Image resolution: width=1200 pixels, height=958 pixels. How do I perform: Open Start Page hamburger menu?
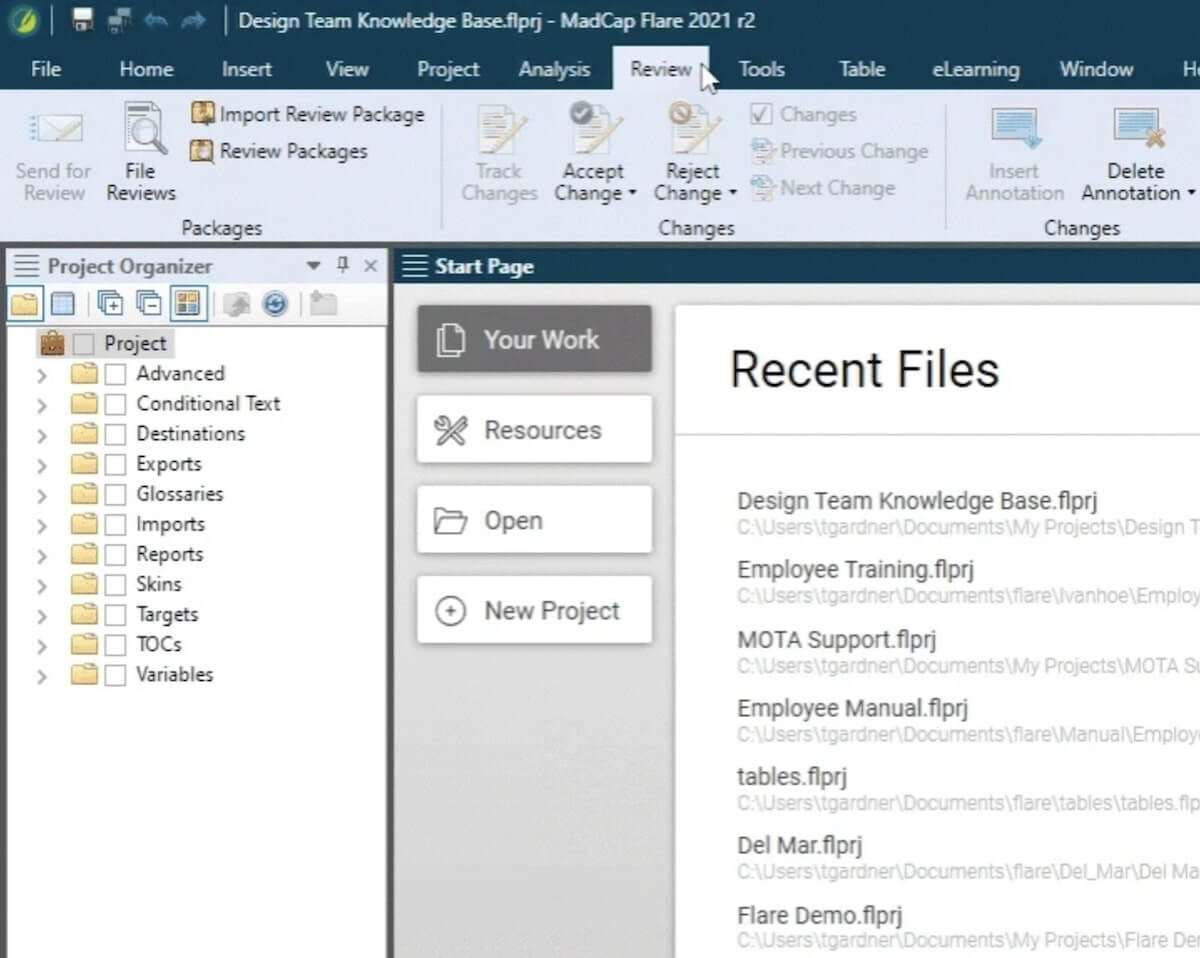[414, 266]
